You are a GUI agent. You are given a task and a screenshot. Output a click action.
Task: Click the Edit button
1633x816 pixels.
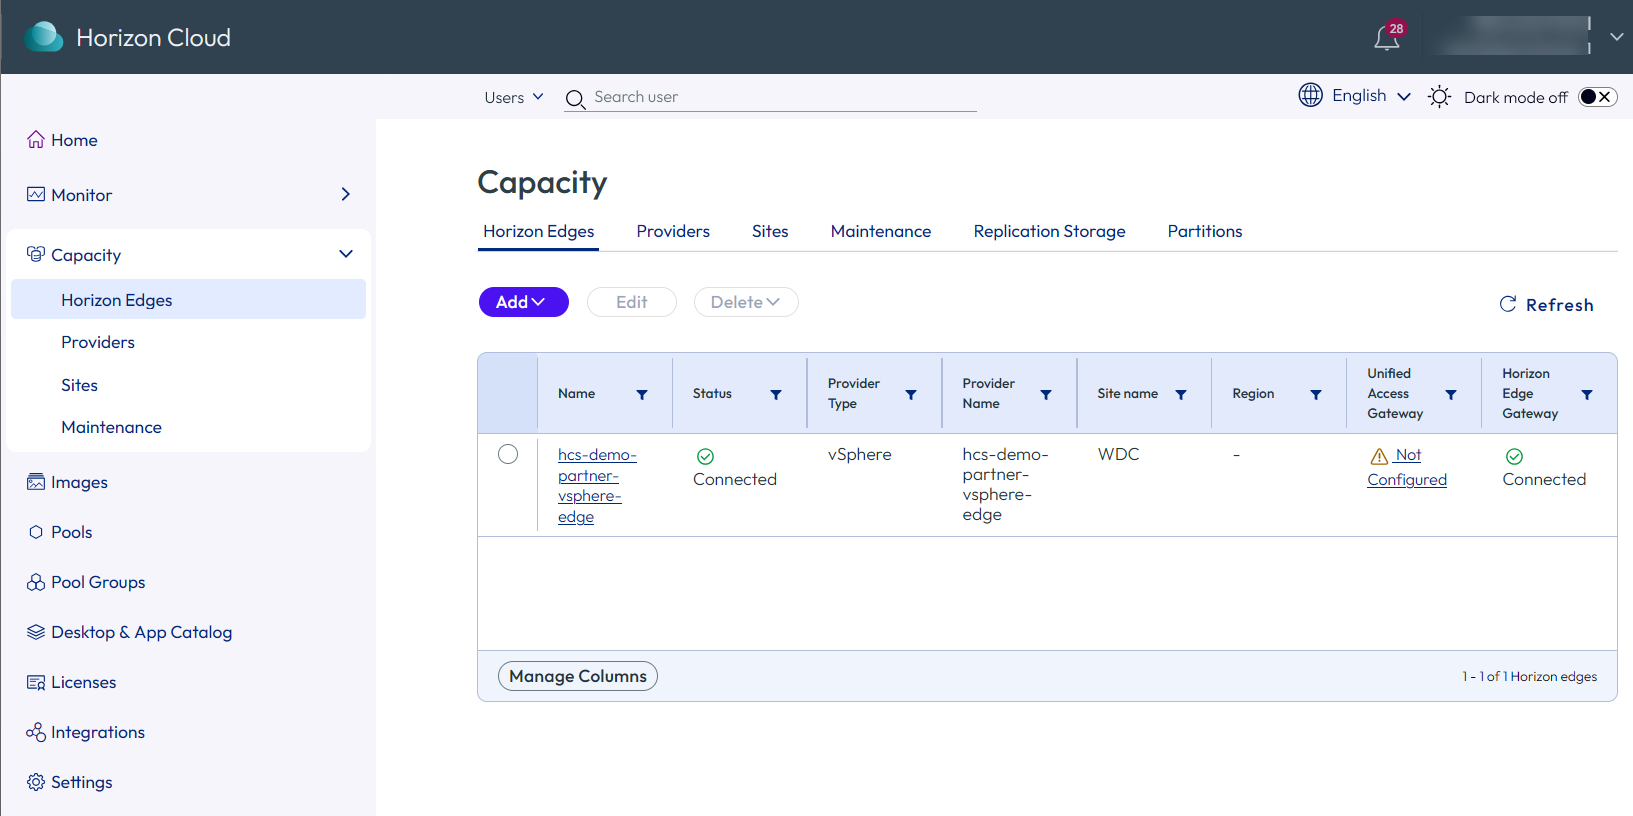(632, 302)
